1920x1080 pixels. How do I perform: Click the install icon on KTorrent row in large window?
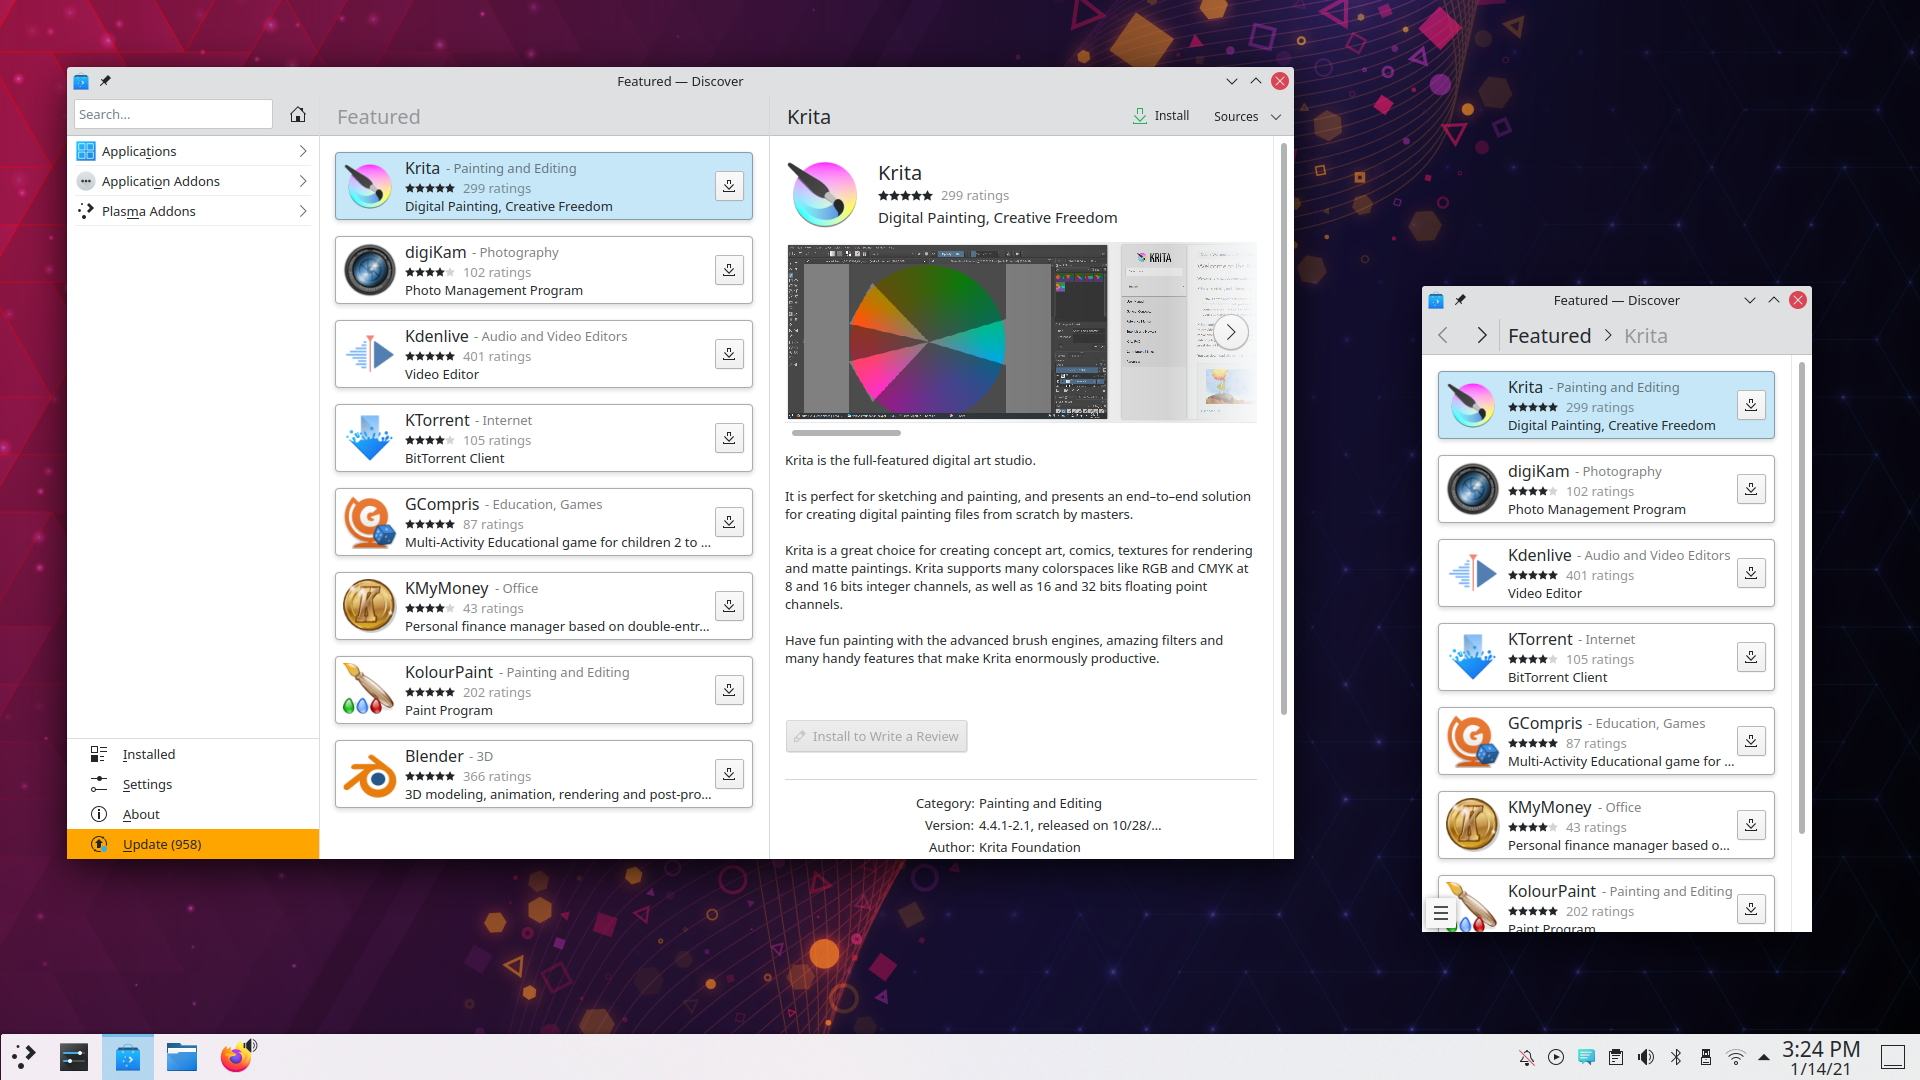(729, 438)
